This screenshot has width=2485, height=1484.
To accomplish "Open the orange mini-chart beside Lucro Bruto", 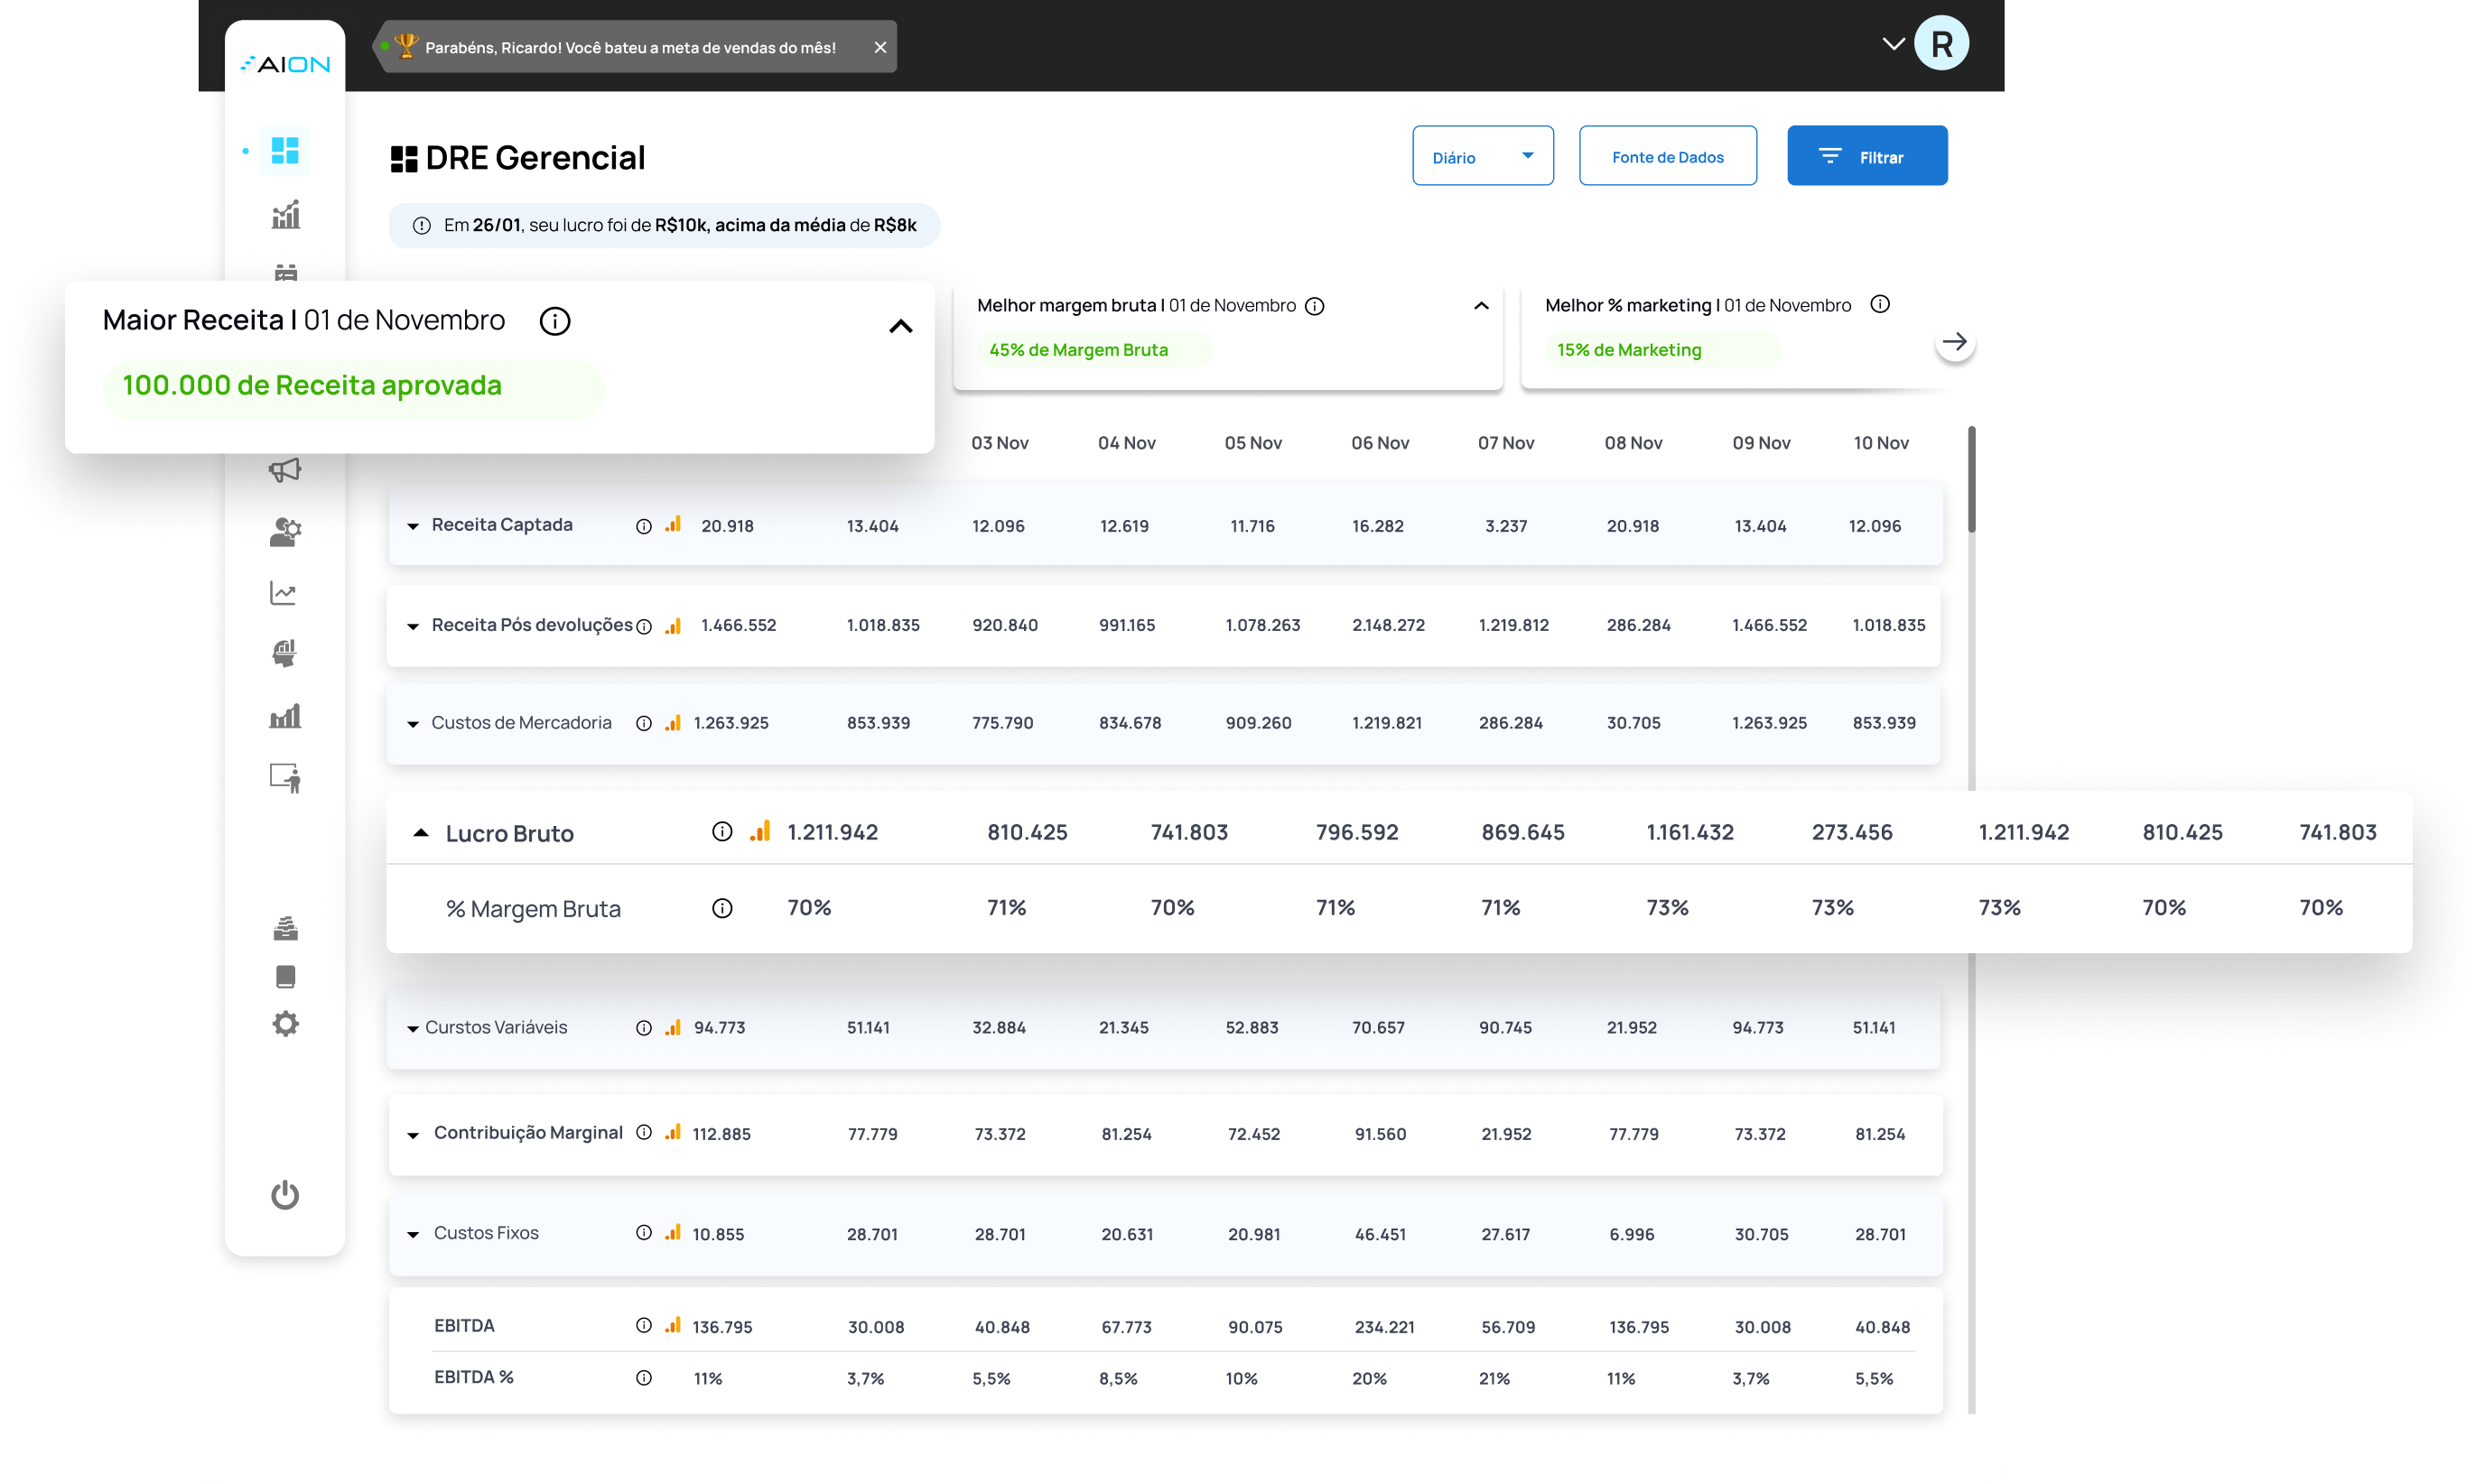I will [760, 831].
